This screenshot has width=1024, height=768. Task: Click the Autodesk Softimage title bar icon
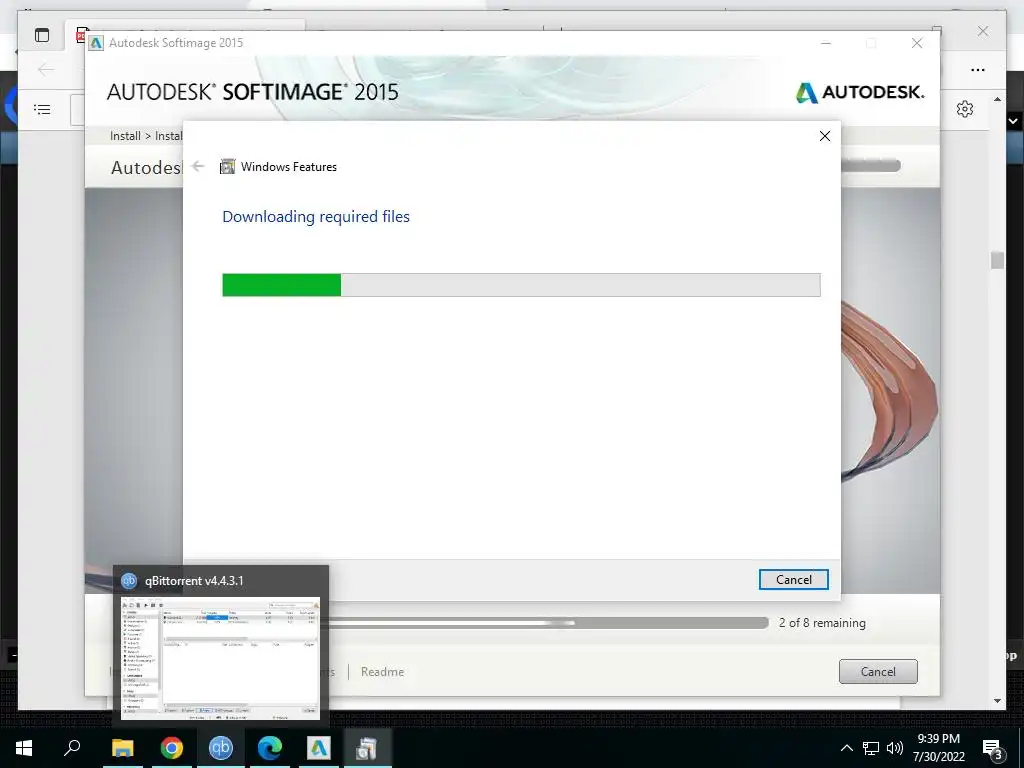pos(97,43)
